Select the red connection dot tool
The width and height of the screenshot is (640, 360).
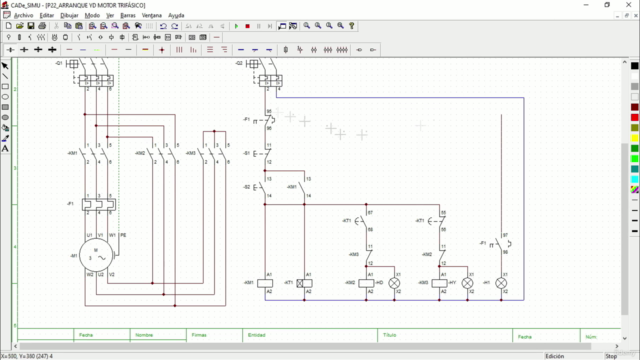point(162,50)
